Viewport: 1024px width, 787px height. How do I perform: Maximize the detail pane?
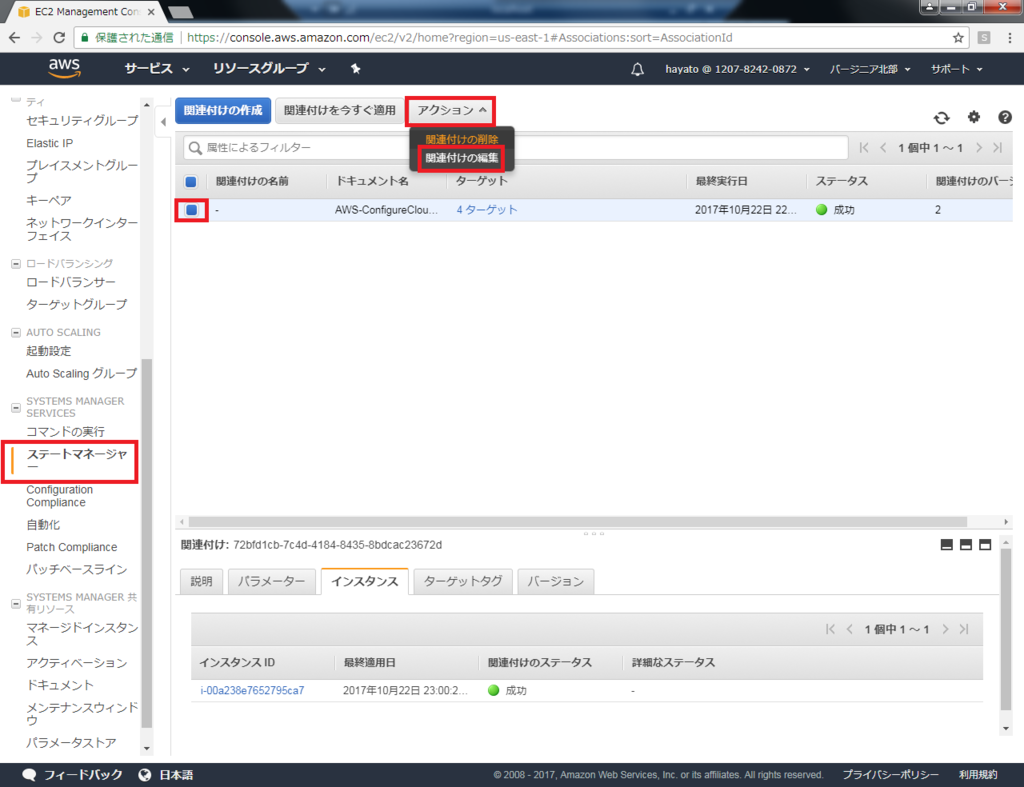985,545
